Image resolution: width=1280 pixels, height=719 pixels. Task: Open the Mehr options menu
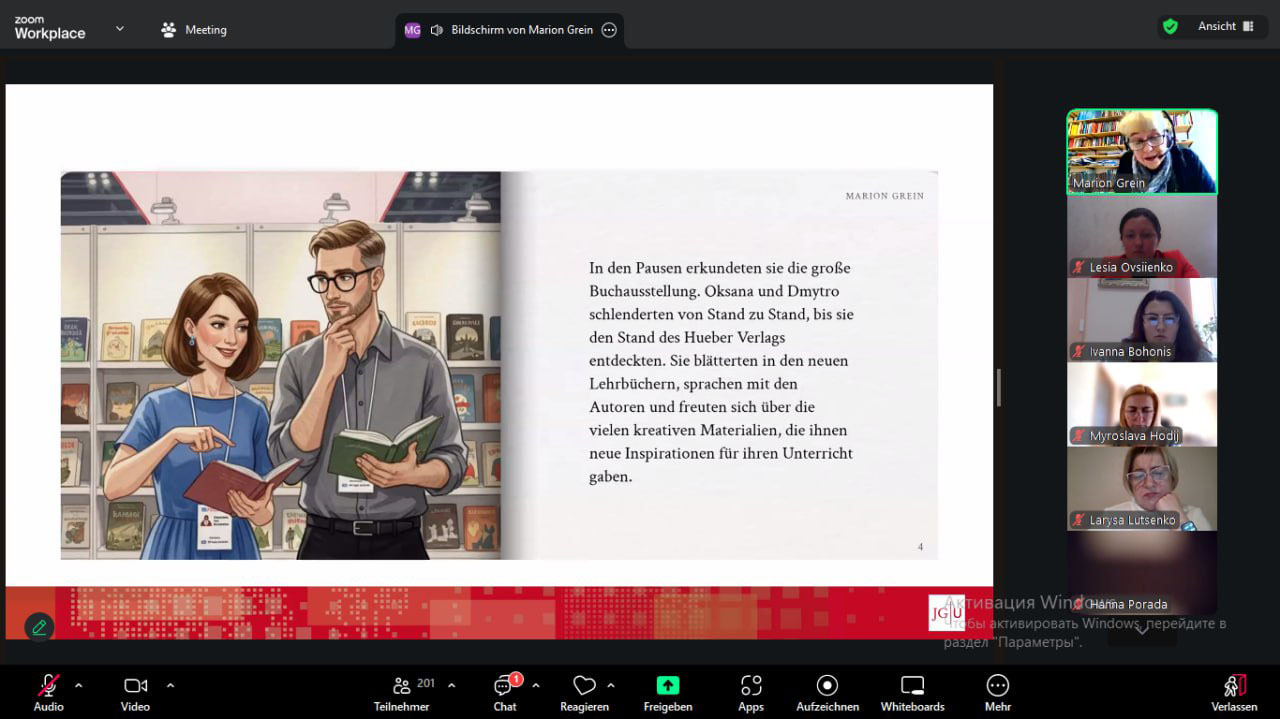997,692
